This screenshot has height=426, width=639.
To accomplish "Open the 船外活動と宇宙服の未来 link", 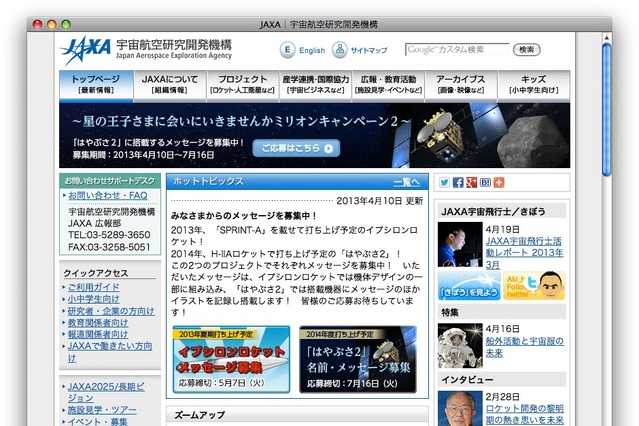I will point(524,347).
